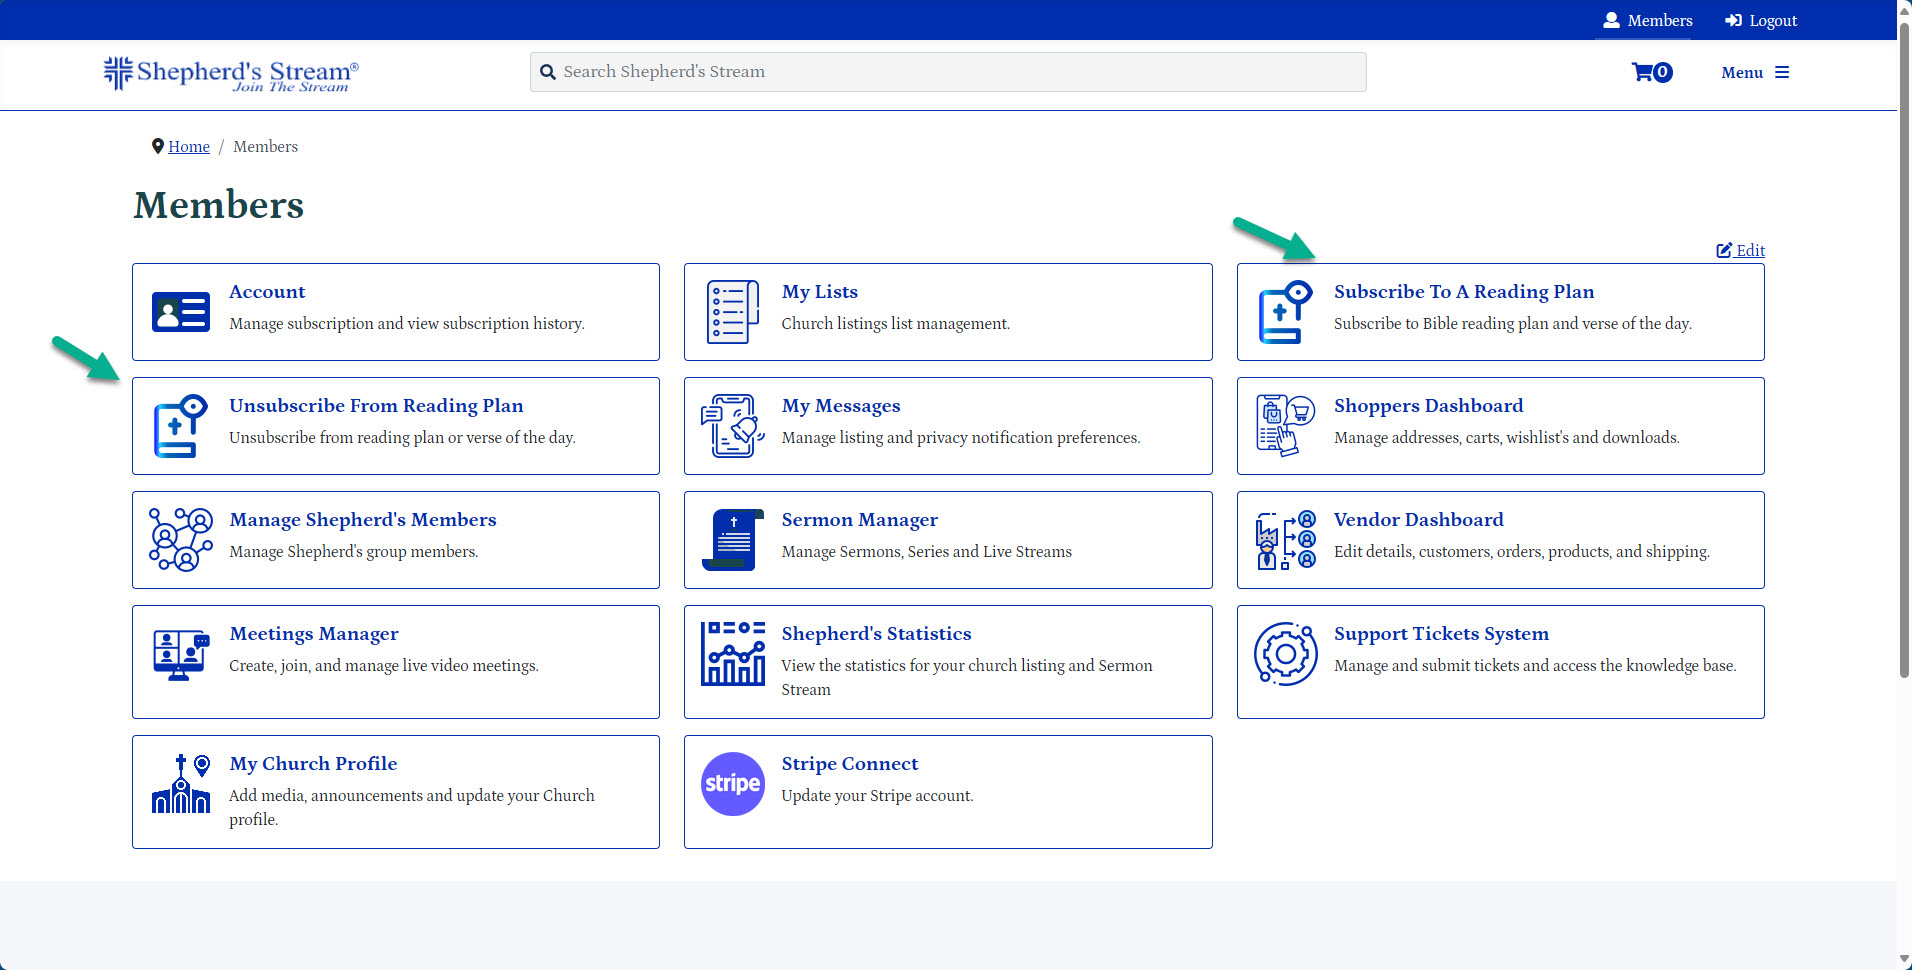1912x970 pixels.
Task: Open the Members tab in top bar
Action: [1647, 20]
